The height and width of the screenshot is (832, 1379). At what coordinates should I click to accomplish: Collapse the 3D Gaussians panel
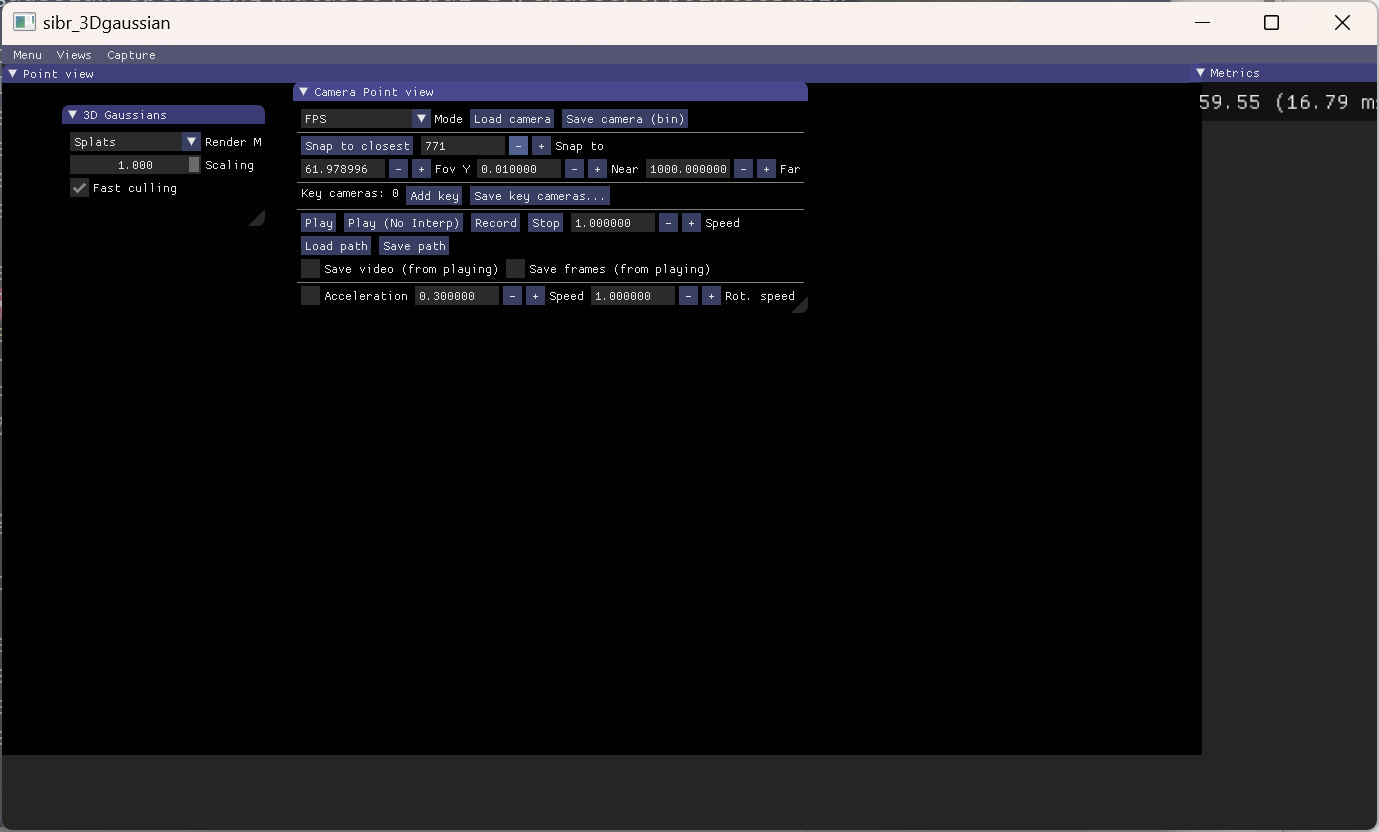72,114
